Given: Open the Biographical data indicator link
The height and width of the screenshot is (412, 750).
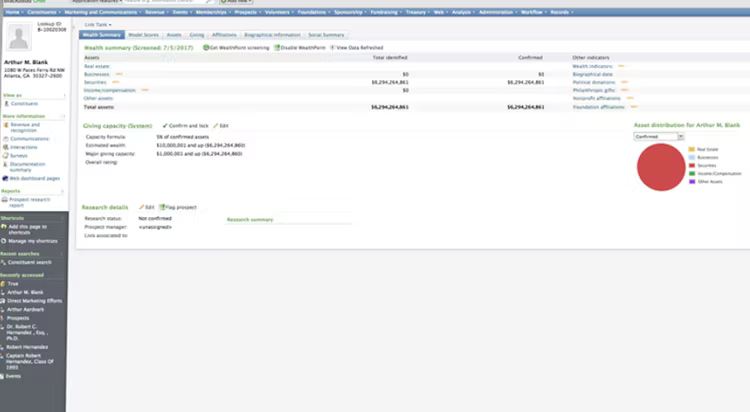Looking at the screenshot, I should (x=593, y=74).
